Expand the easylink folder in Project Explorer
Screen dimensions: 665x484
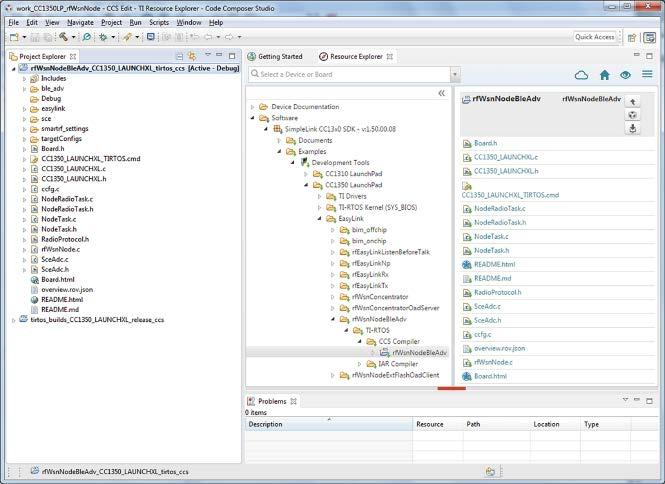click(x=25, y=109)
